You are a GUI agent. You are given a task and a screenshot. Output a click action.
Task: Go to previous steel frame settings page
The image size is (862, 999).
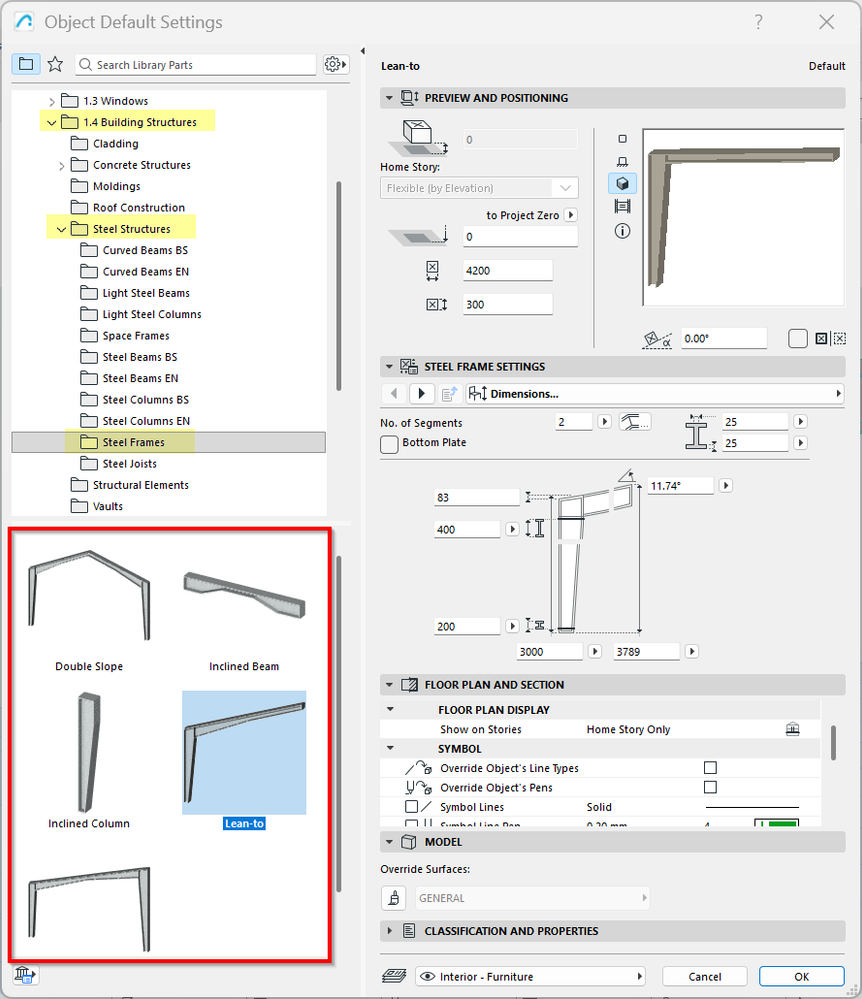(394, 394)
